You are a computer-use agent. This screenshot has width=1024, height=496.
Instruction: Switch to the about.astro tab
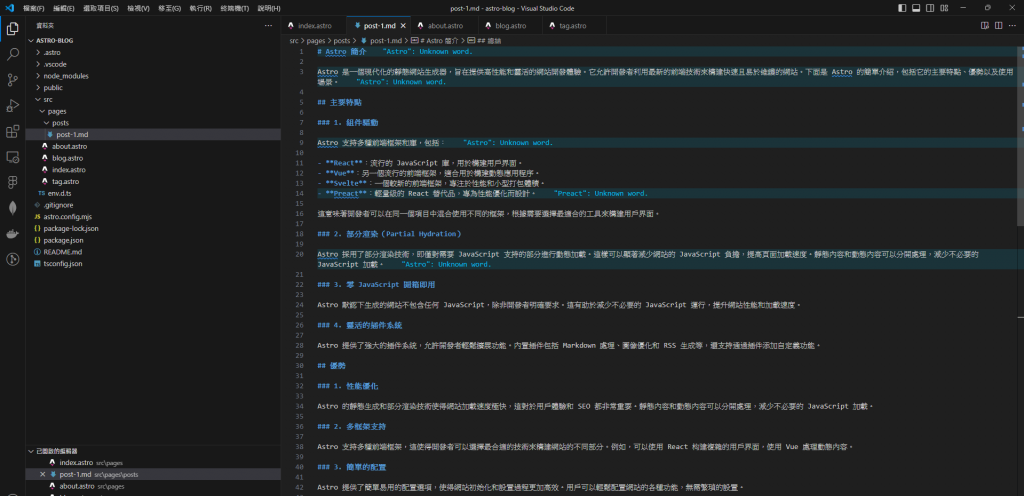tap(445, 26)
